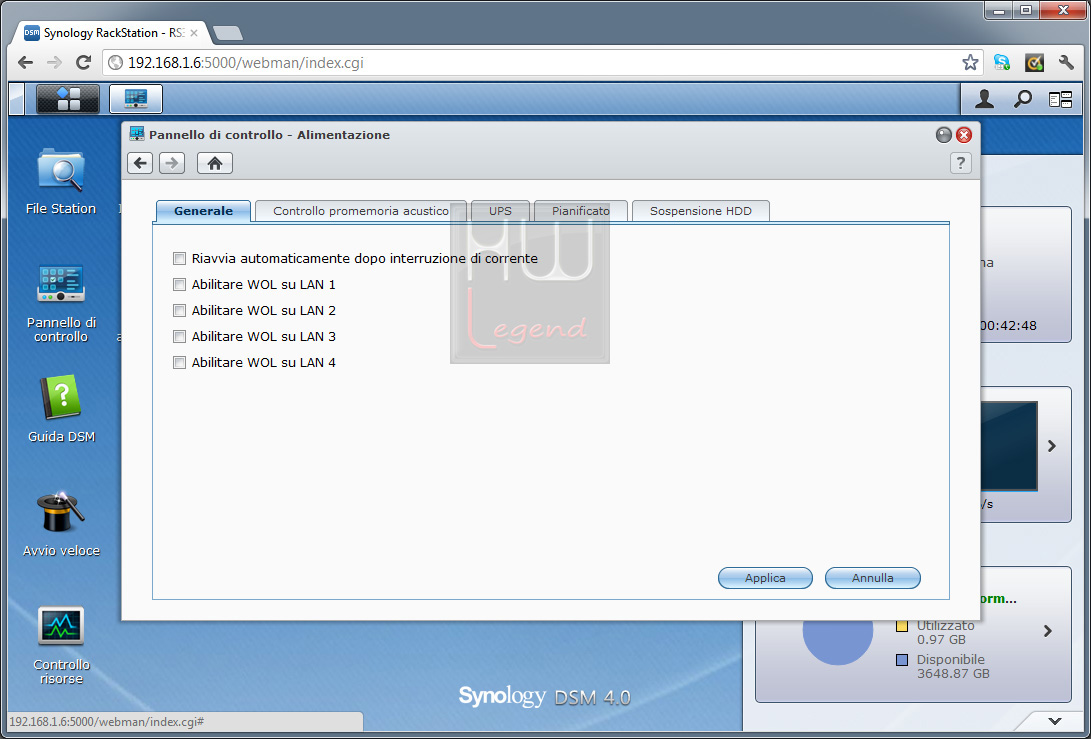Click the uptime value 00:42:48
This screenshot has width=1091, height=739.
click(x=1008, y=326)
